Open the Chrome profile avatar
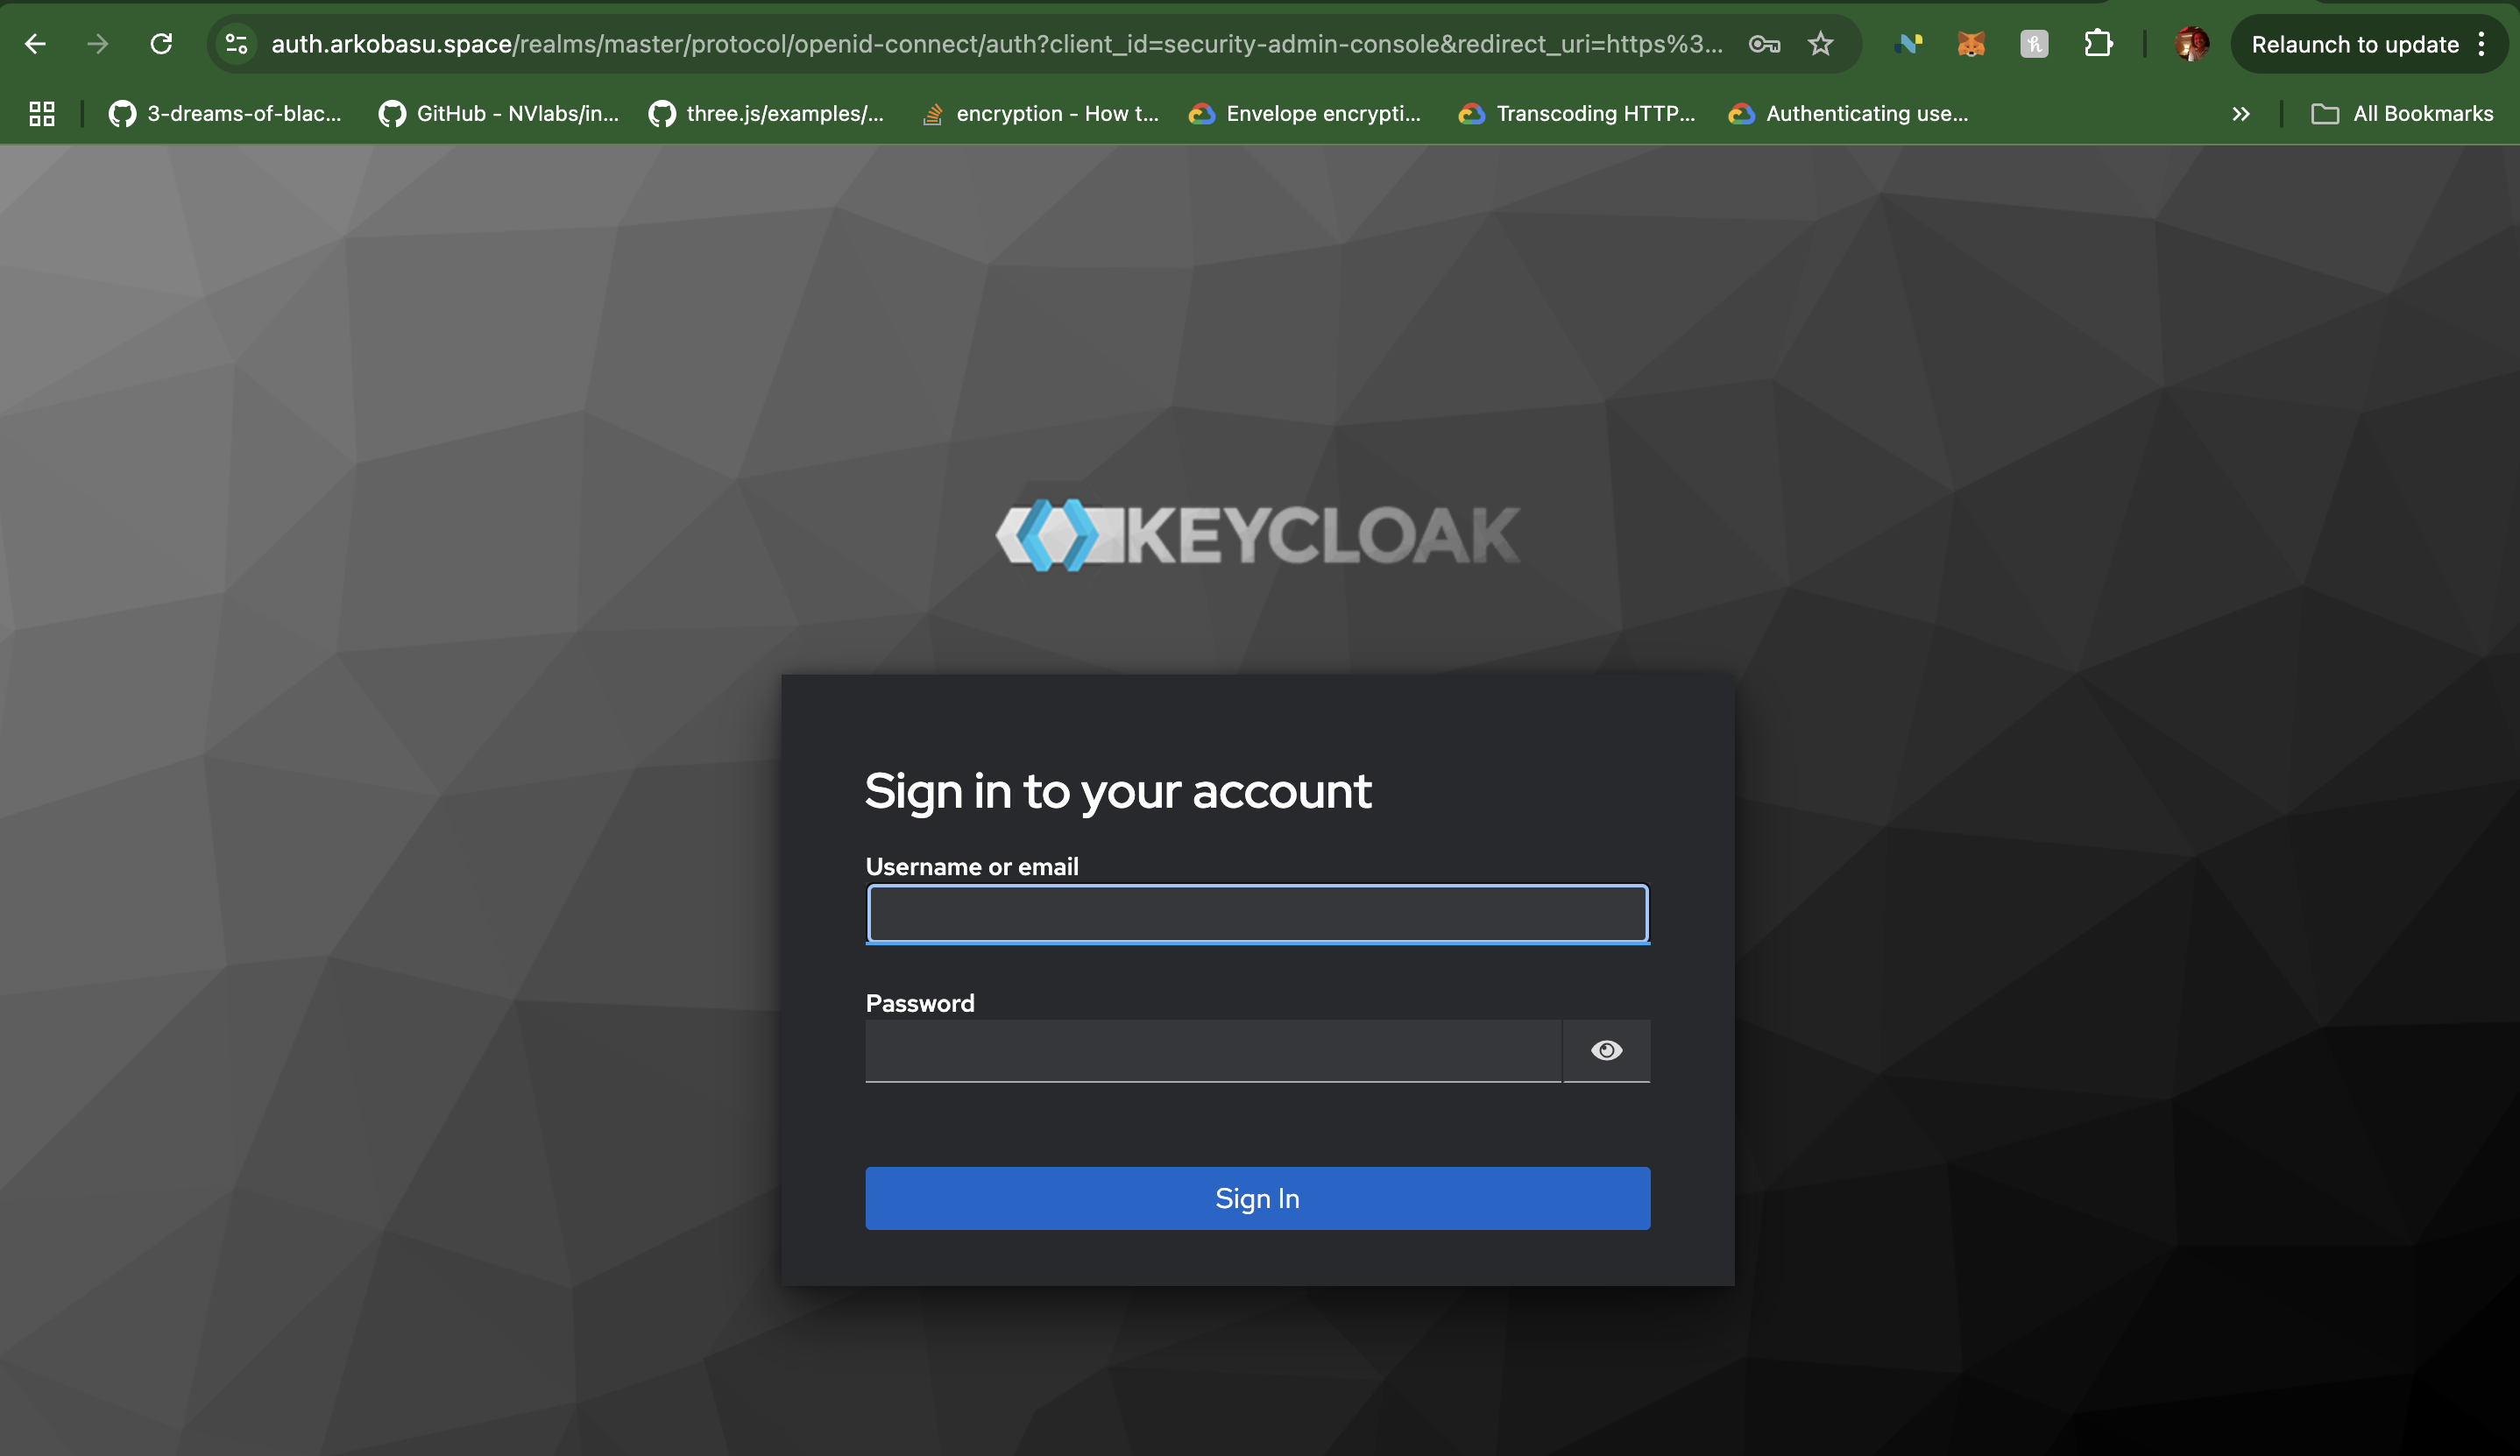Viewport: 2520px width, 1456px height. tap(2191, 43)
